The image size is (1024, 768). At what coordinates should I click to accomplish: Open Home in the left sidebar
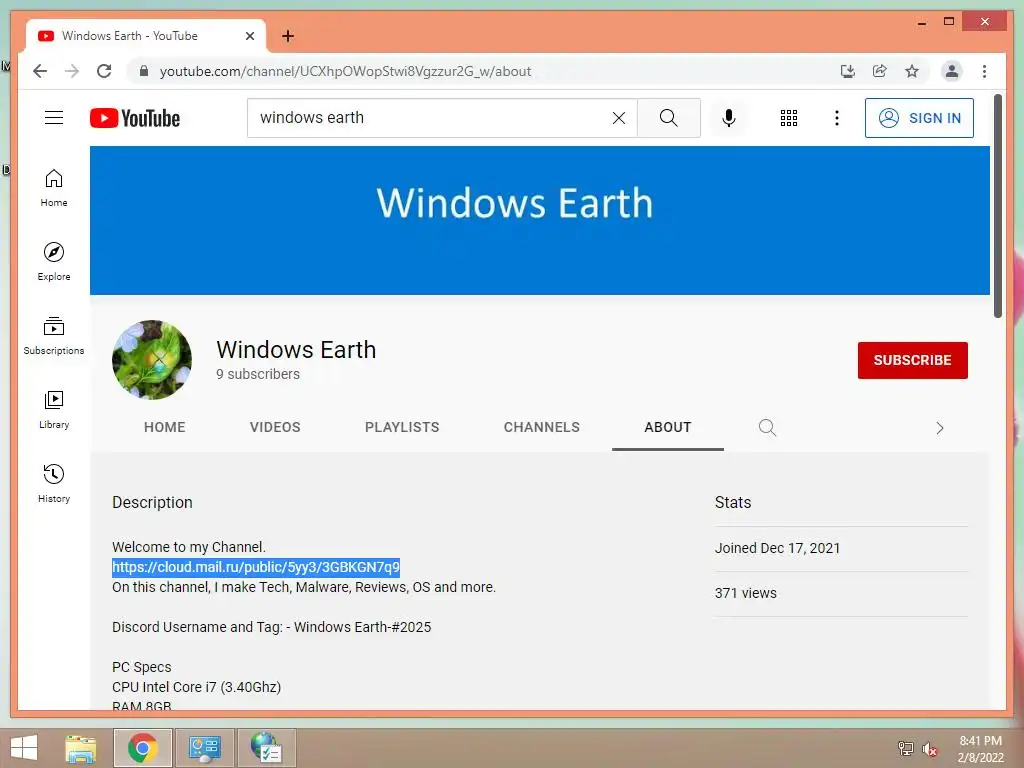pos(54,188)
